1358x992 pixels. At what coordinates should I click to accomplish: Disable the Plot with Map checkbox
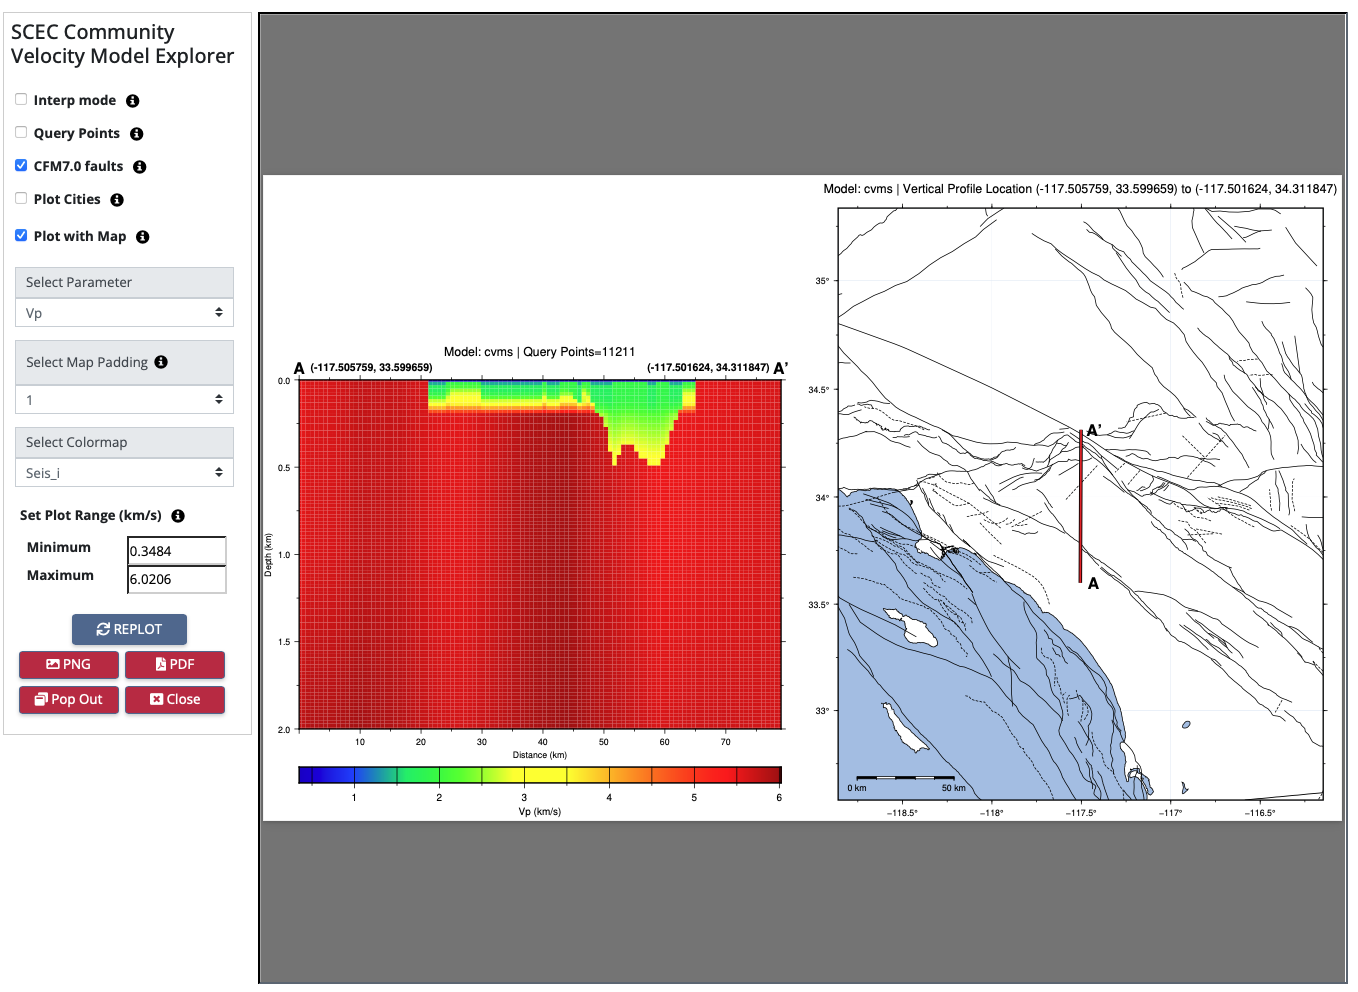click(x=21, y=236)
